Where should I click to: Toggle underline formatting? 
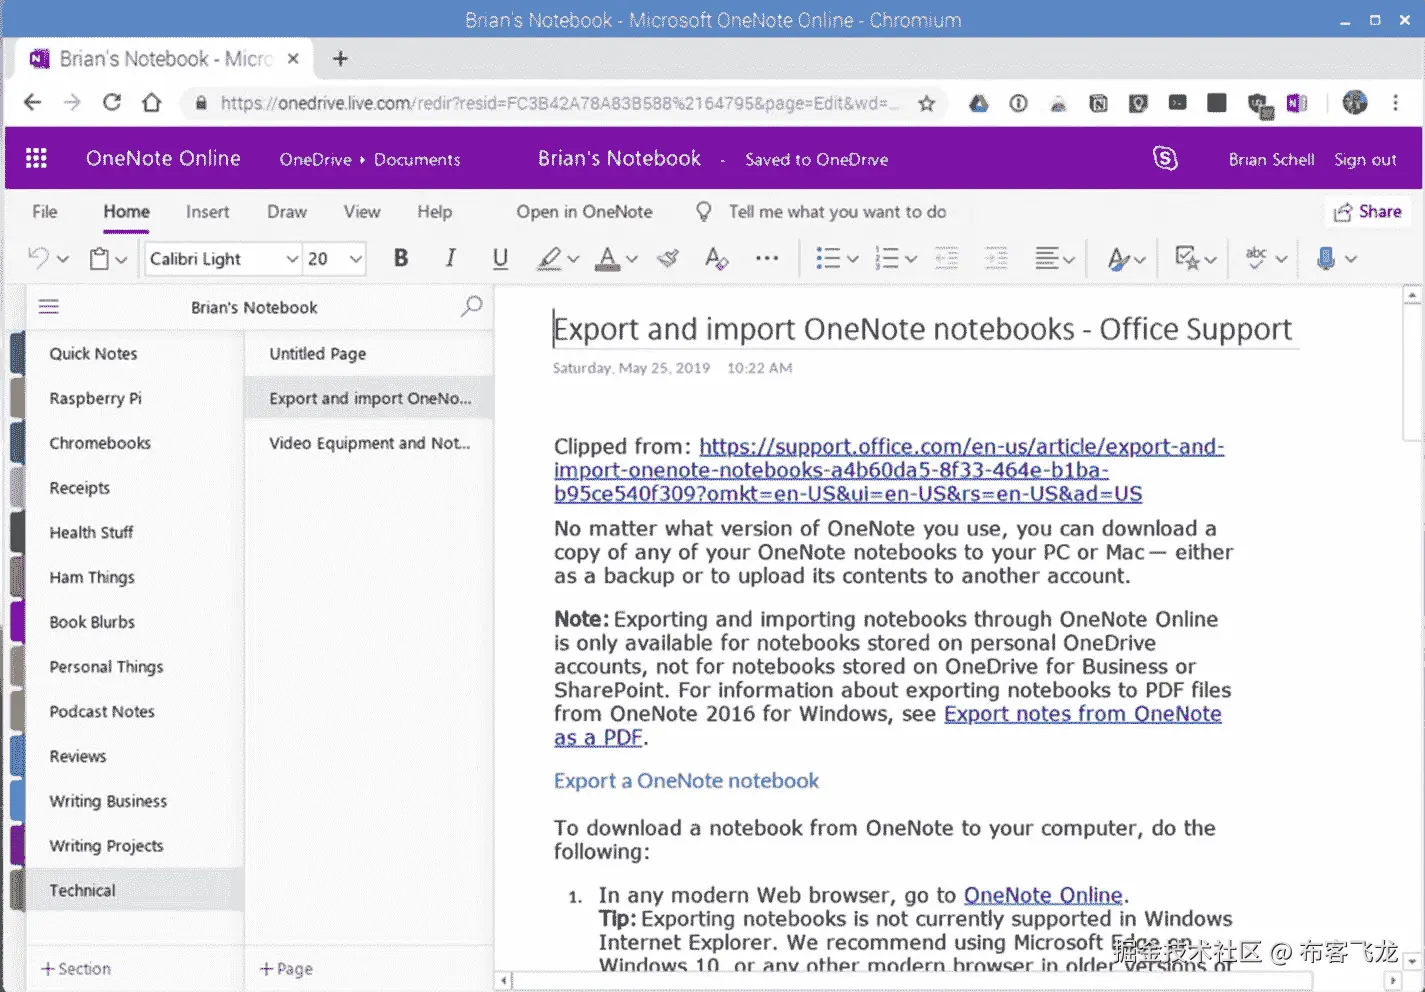(x=500, y=259)
